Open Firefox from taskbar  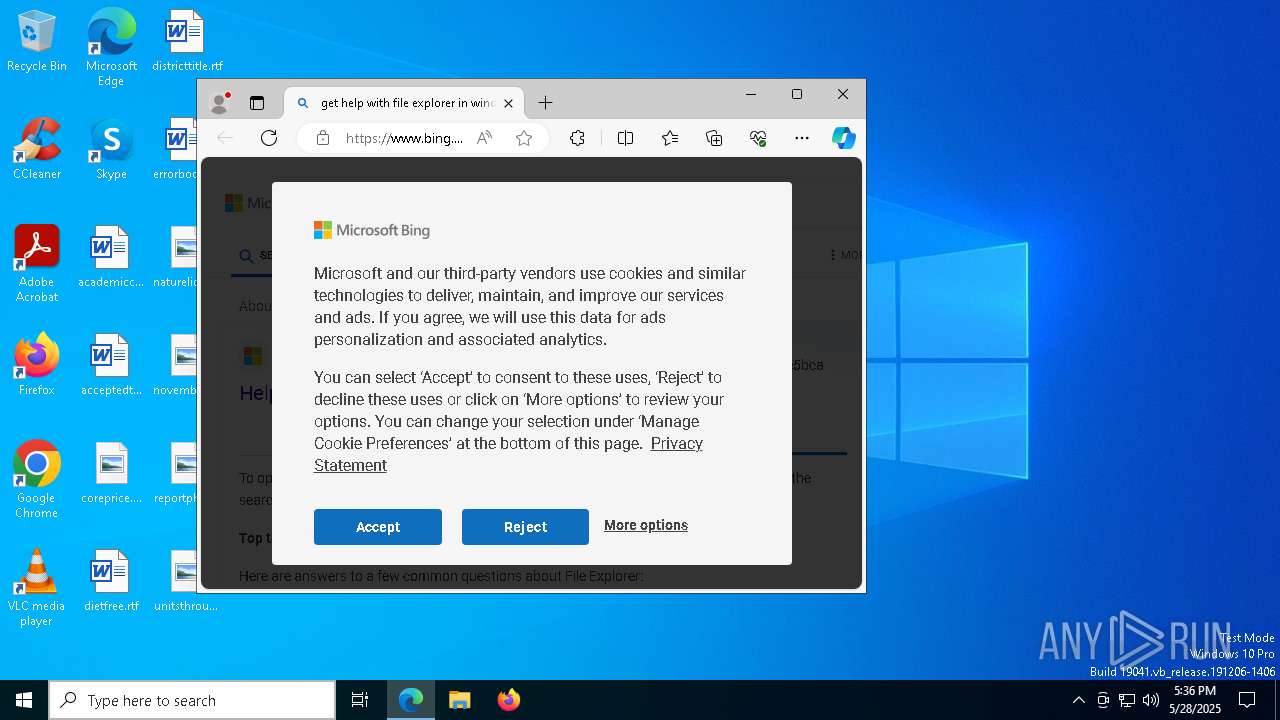[x=509, y=700]
